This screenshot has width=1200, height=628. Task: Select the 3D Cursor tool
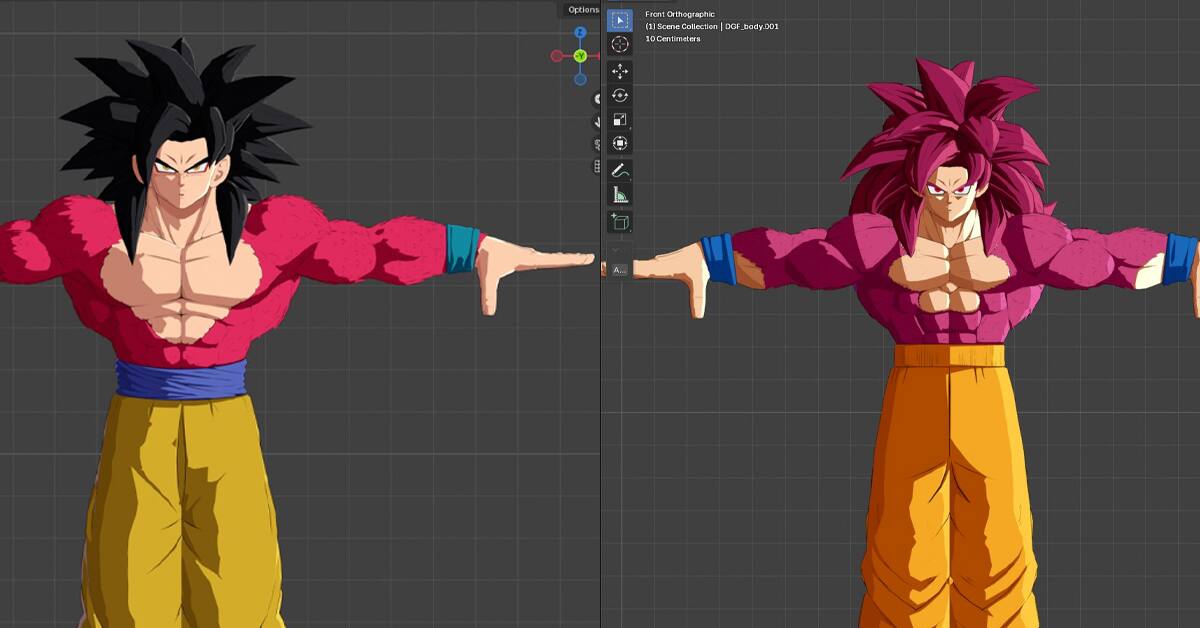pyautogui.click(x=620, y=45)
